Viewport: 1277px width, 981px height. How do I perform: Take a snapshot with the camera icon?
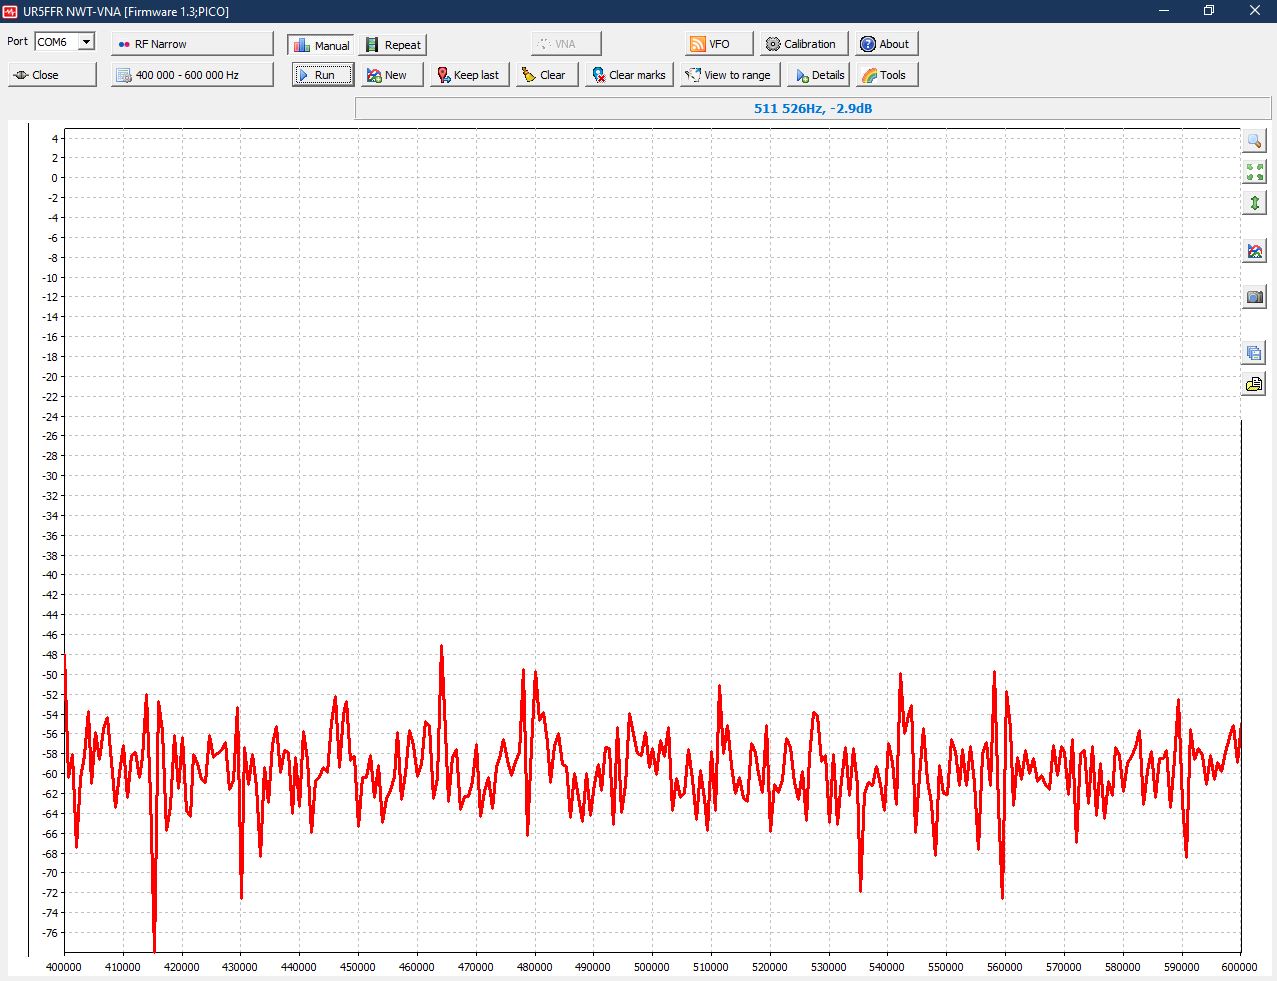tap(1254, 297)
